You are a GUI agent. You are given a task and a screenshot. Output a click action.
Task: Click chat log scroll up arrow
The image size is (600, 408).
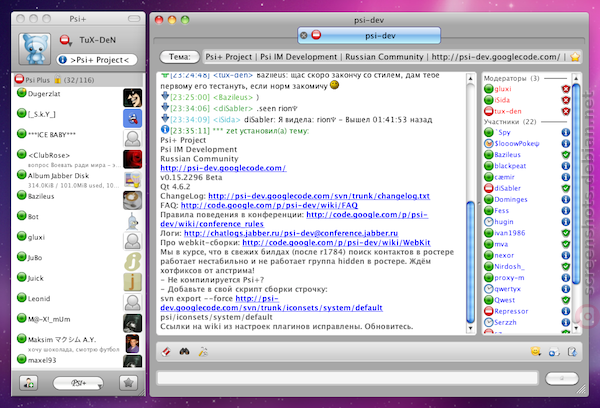pos(471,78)
